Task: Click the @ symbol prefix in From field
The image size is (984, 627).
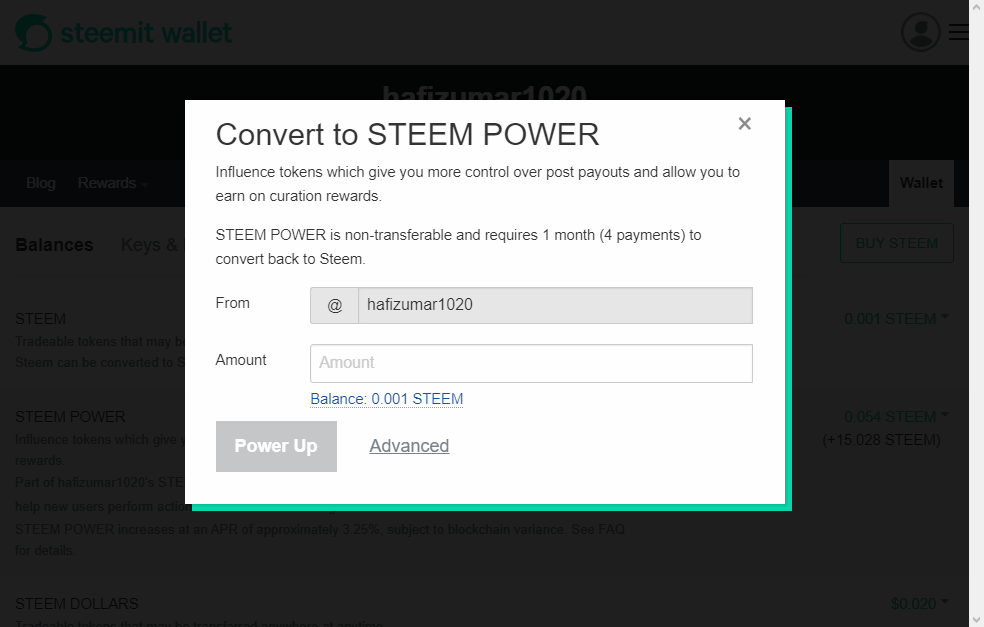Action: (334, 306)
